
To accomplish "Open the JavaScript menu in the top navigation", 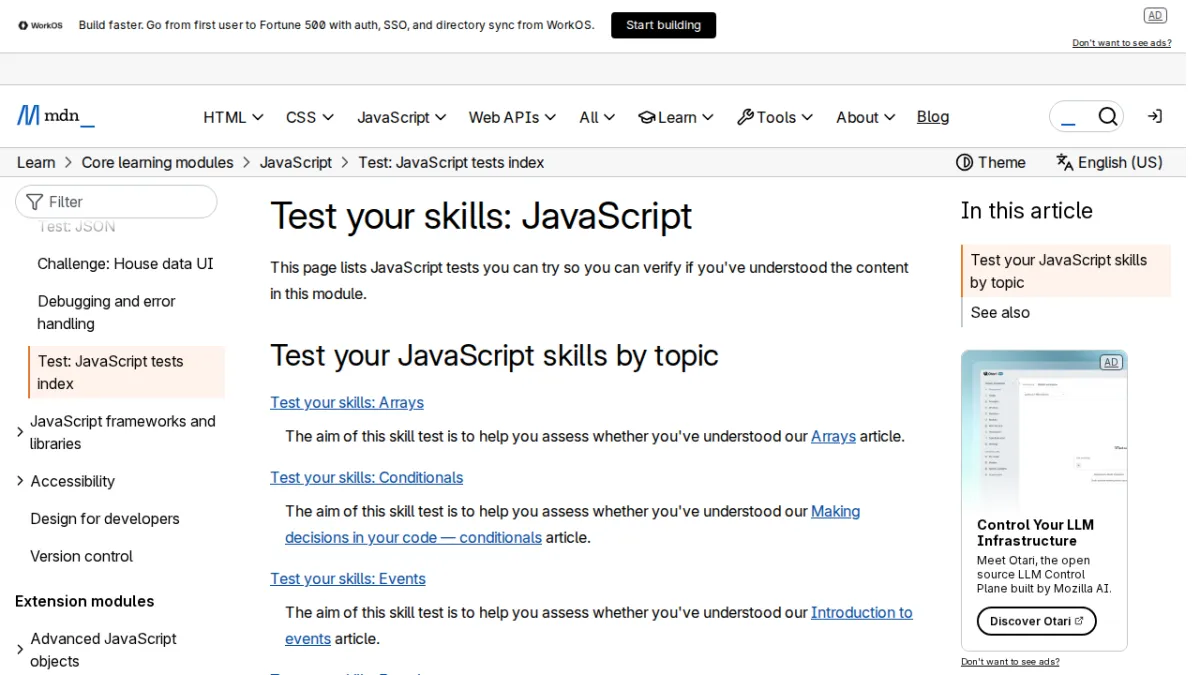I will pos(402,117).
